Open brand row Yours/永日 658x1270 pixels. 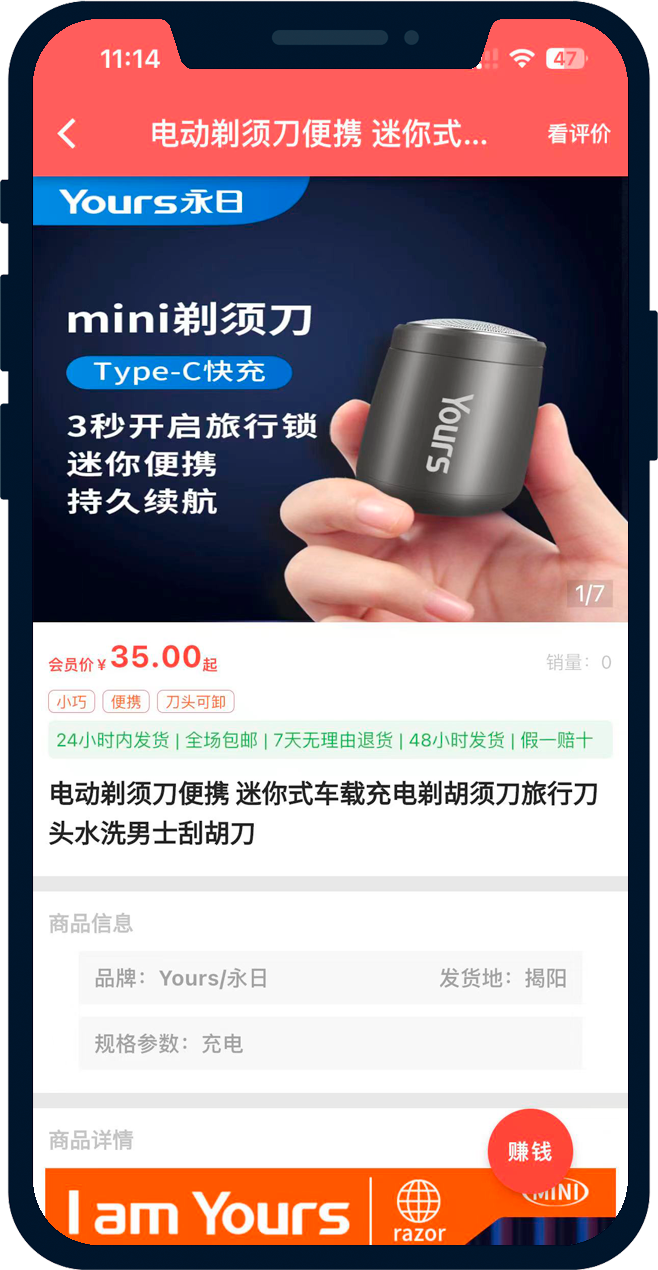tap(181, 978)
